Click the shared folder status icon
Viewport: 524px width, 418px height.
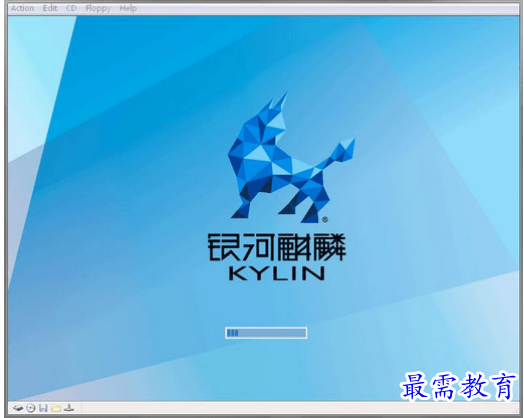pos(56,408)
